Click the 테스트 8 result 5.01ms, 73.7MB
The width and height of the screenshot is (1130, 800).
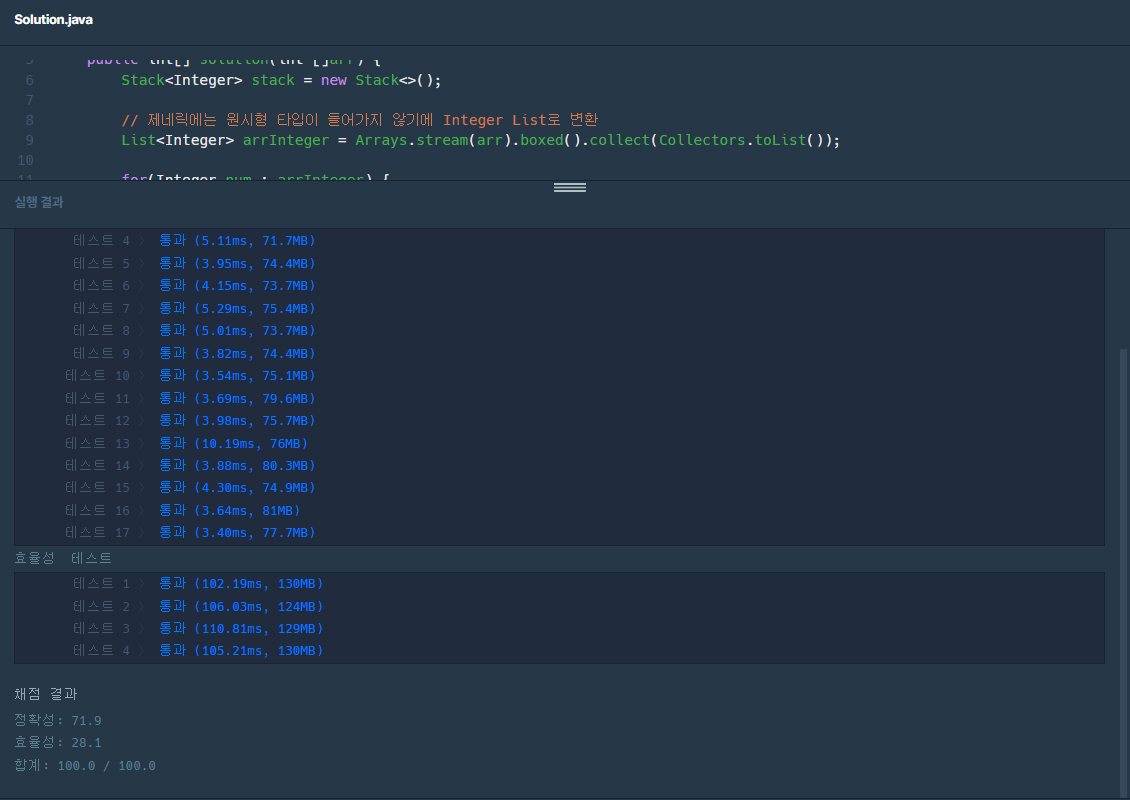point(237,330)
